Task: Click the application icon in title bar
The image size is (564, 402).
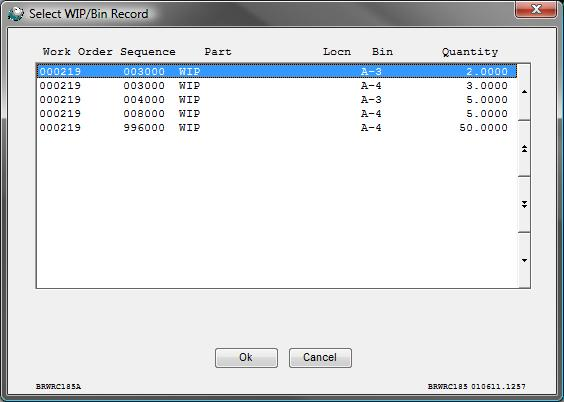Action: click(x=15, y=14)
